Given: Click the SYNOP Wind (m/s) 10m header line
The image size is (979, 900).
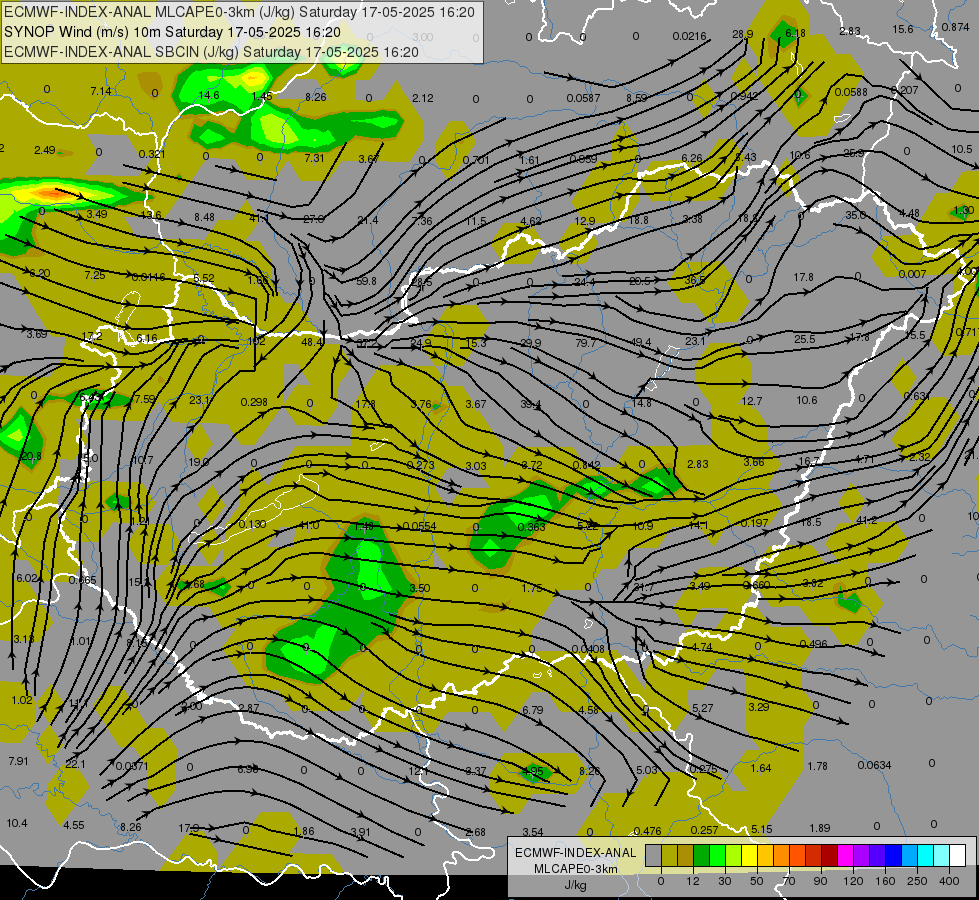Looking at the screenshot, I should click(172, 32).
